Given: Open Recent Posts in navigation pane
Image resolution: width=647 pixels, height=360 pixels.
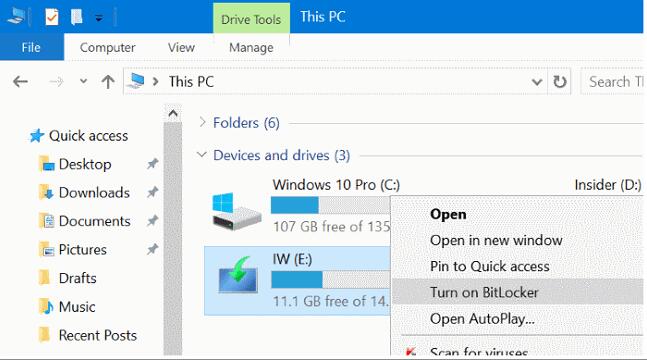Looking at the screenshot, I should click(97, 335).
